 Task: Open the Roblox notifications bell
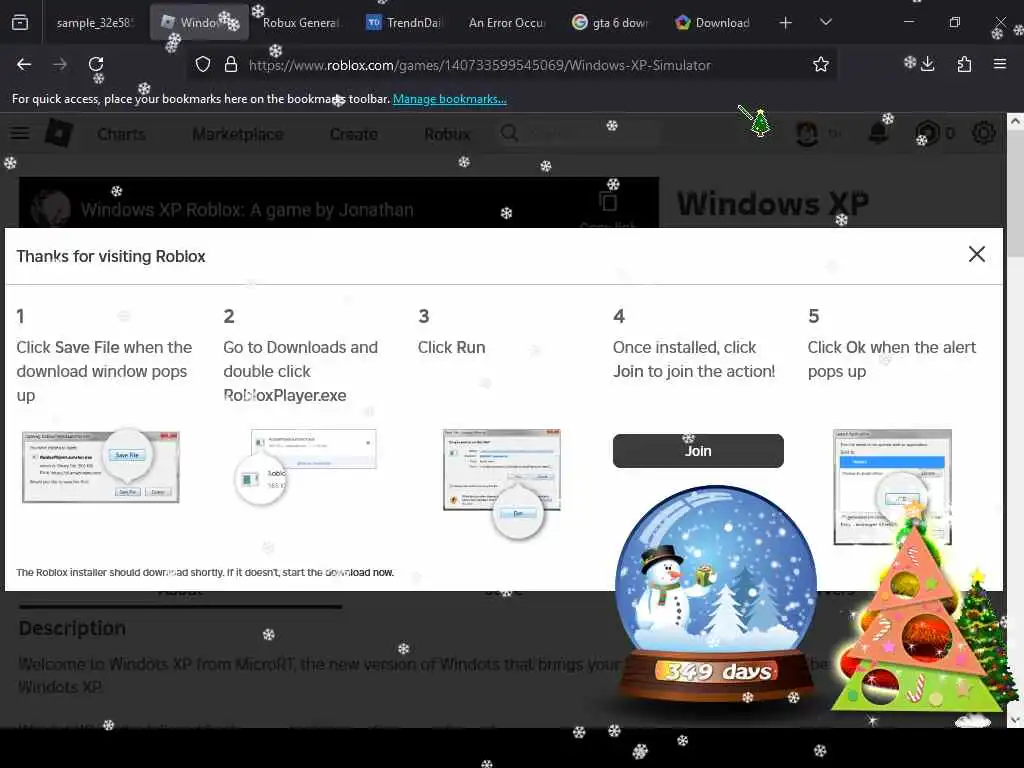click(x=878, y=133)
